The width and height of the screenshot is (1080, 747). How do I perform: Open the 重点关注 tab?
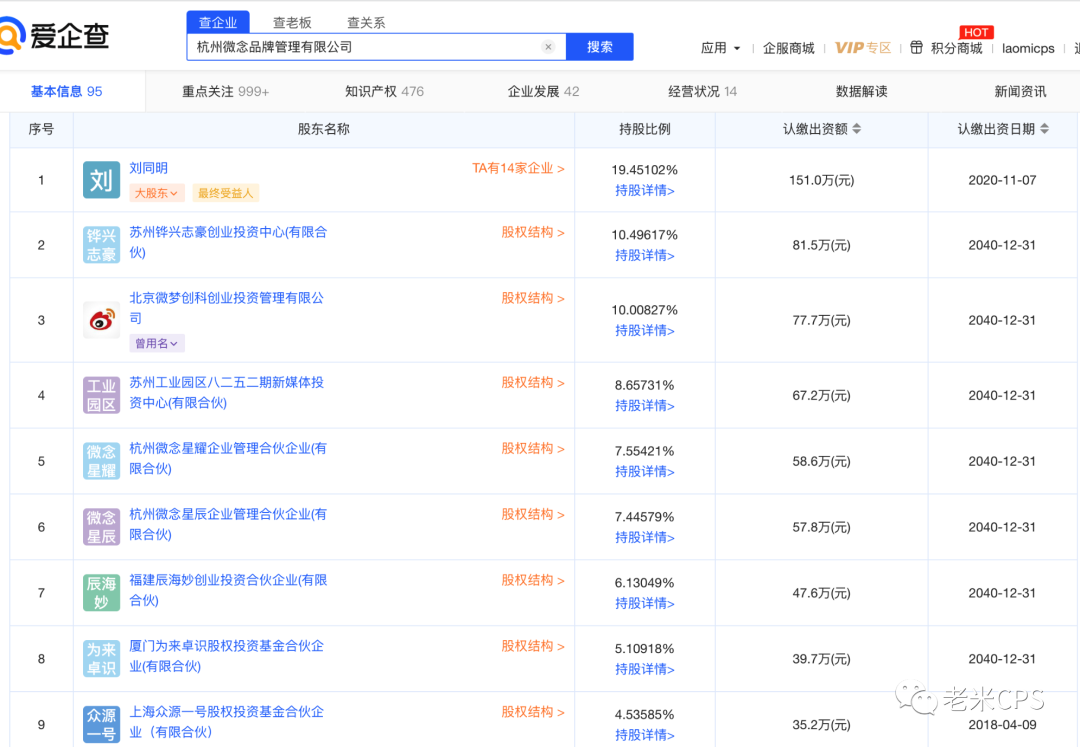(225, 92)
